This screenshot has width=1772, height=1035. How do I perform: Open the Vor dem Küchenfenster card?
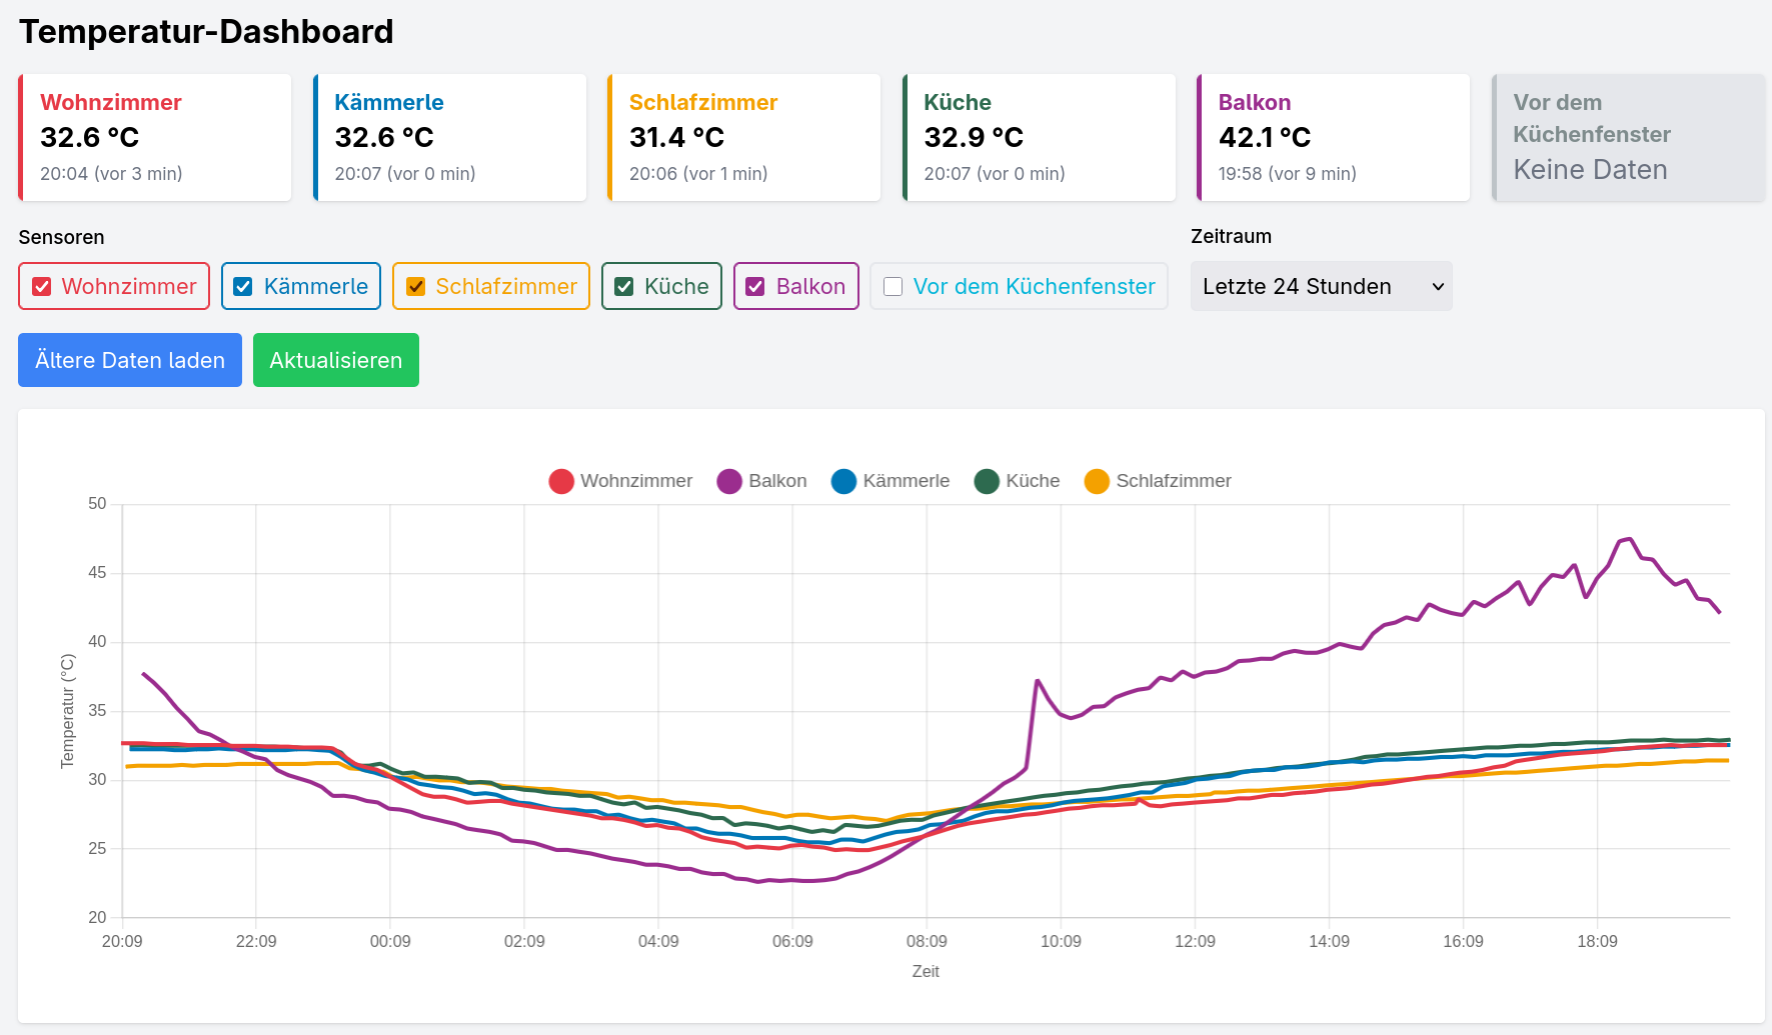1628,137
